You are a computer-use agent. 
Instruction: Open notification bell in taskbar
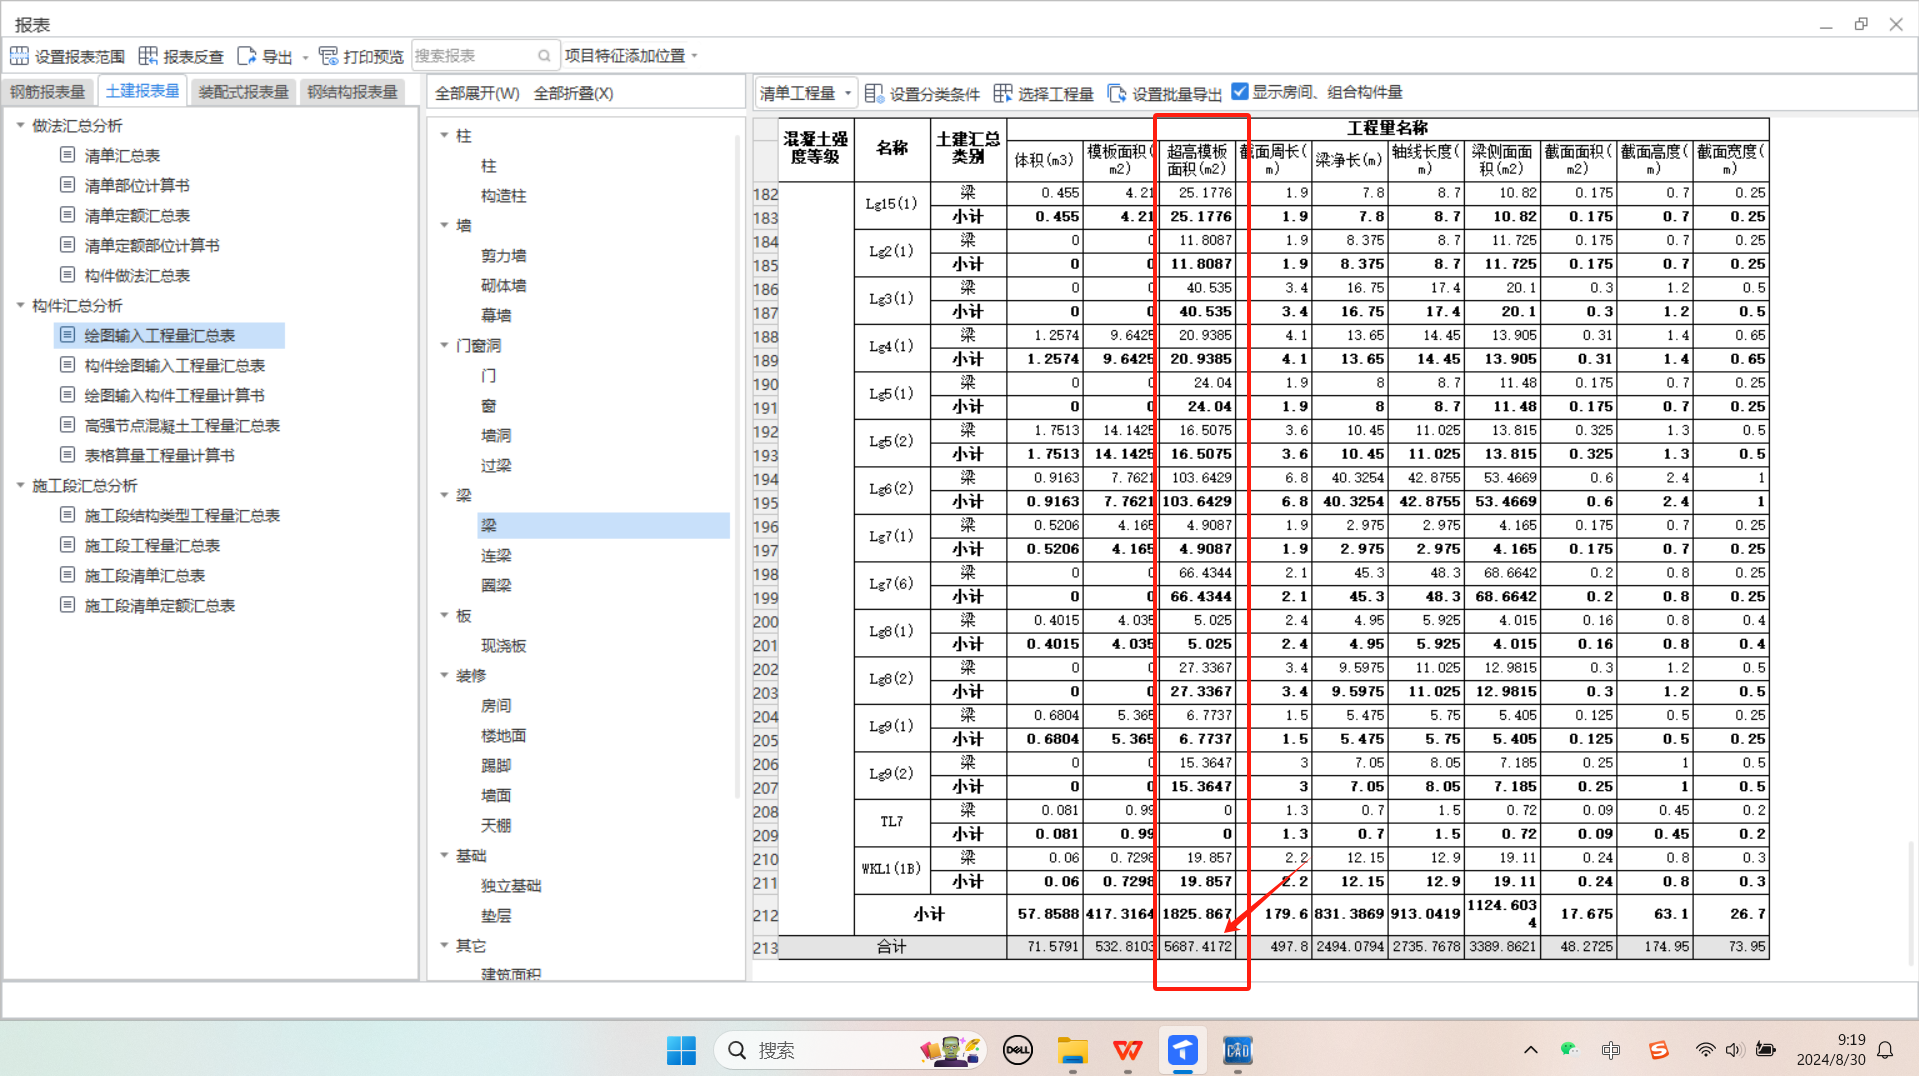click(1885, 1050)
